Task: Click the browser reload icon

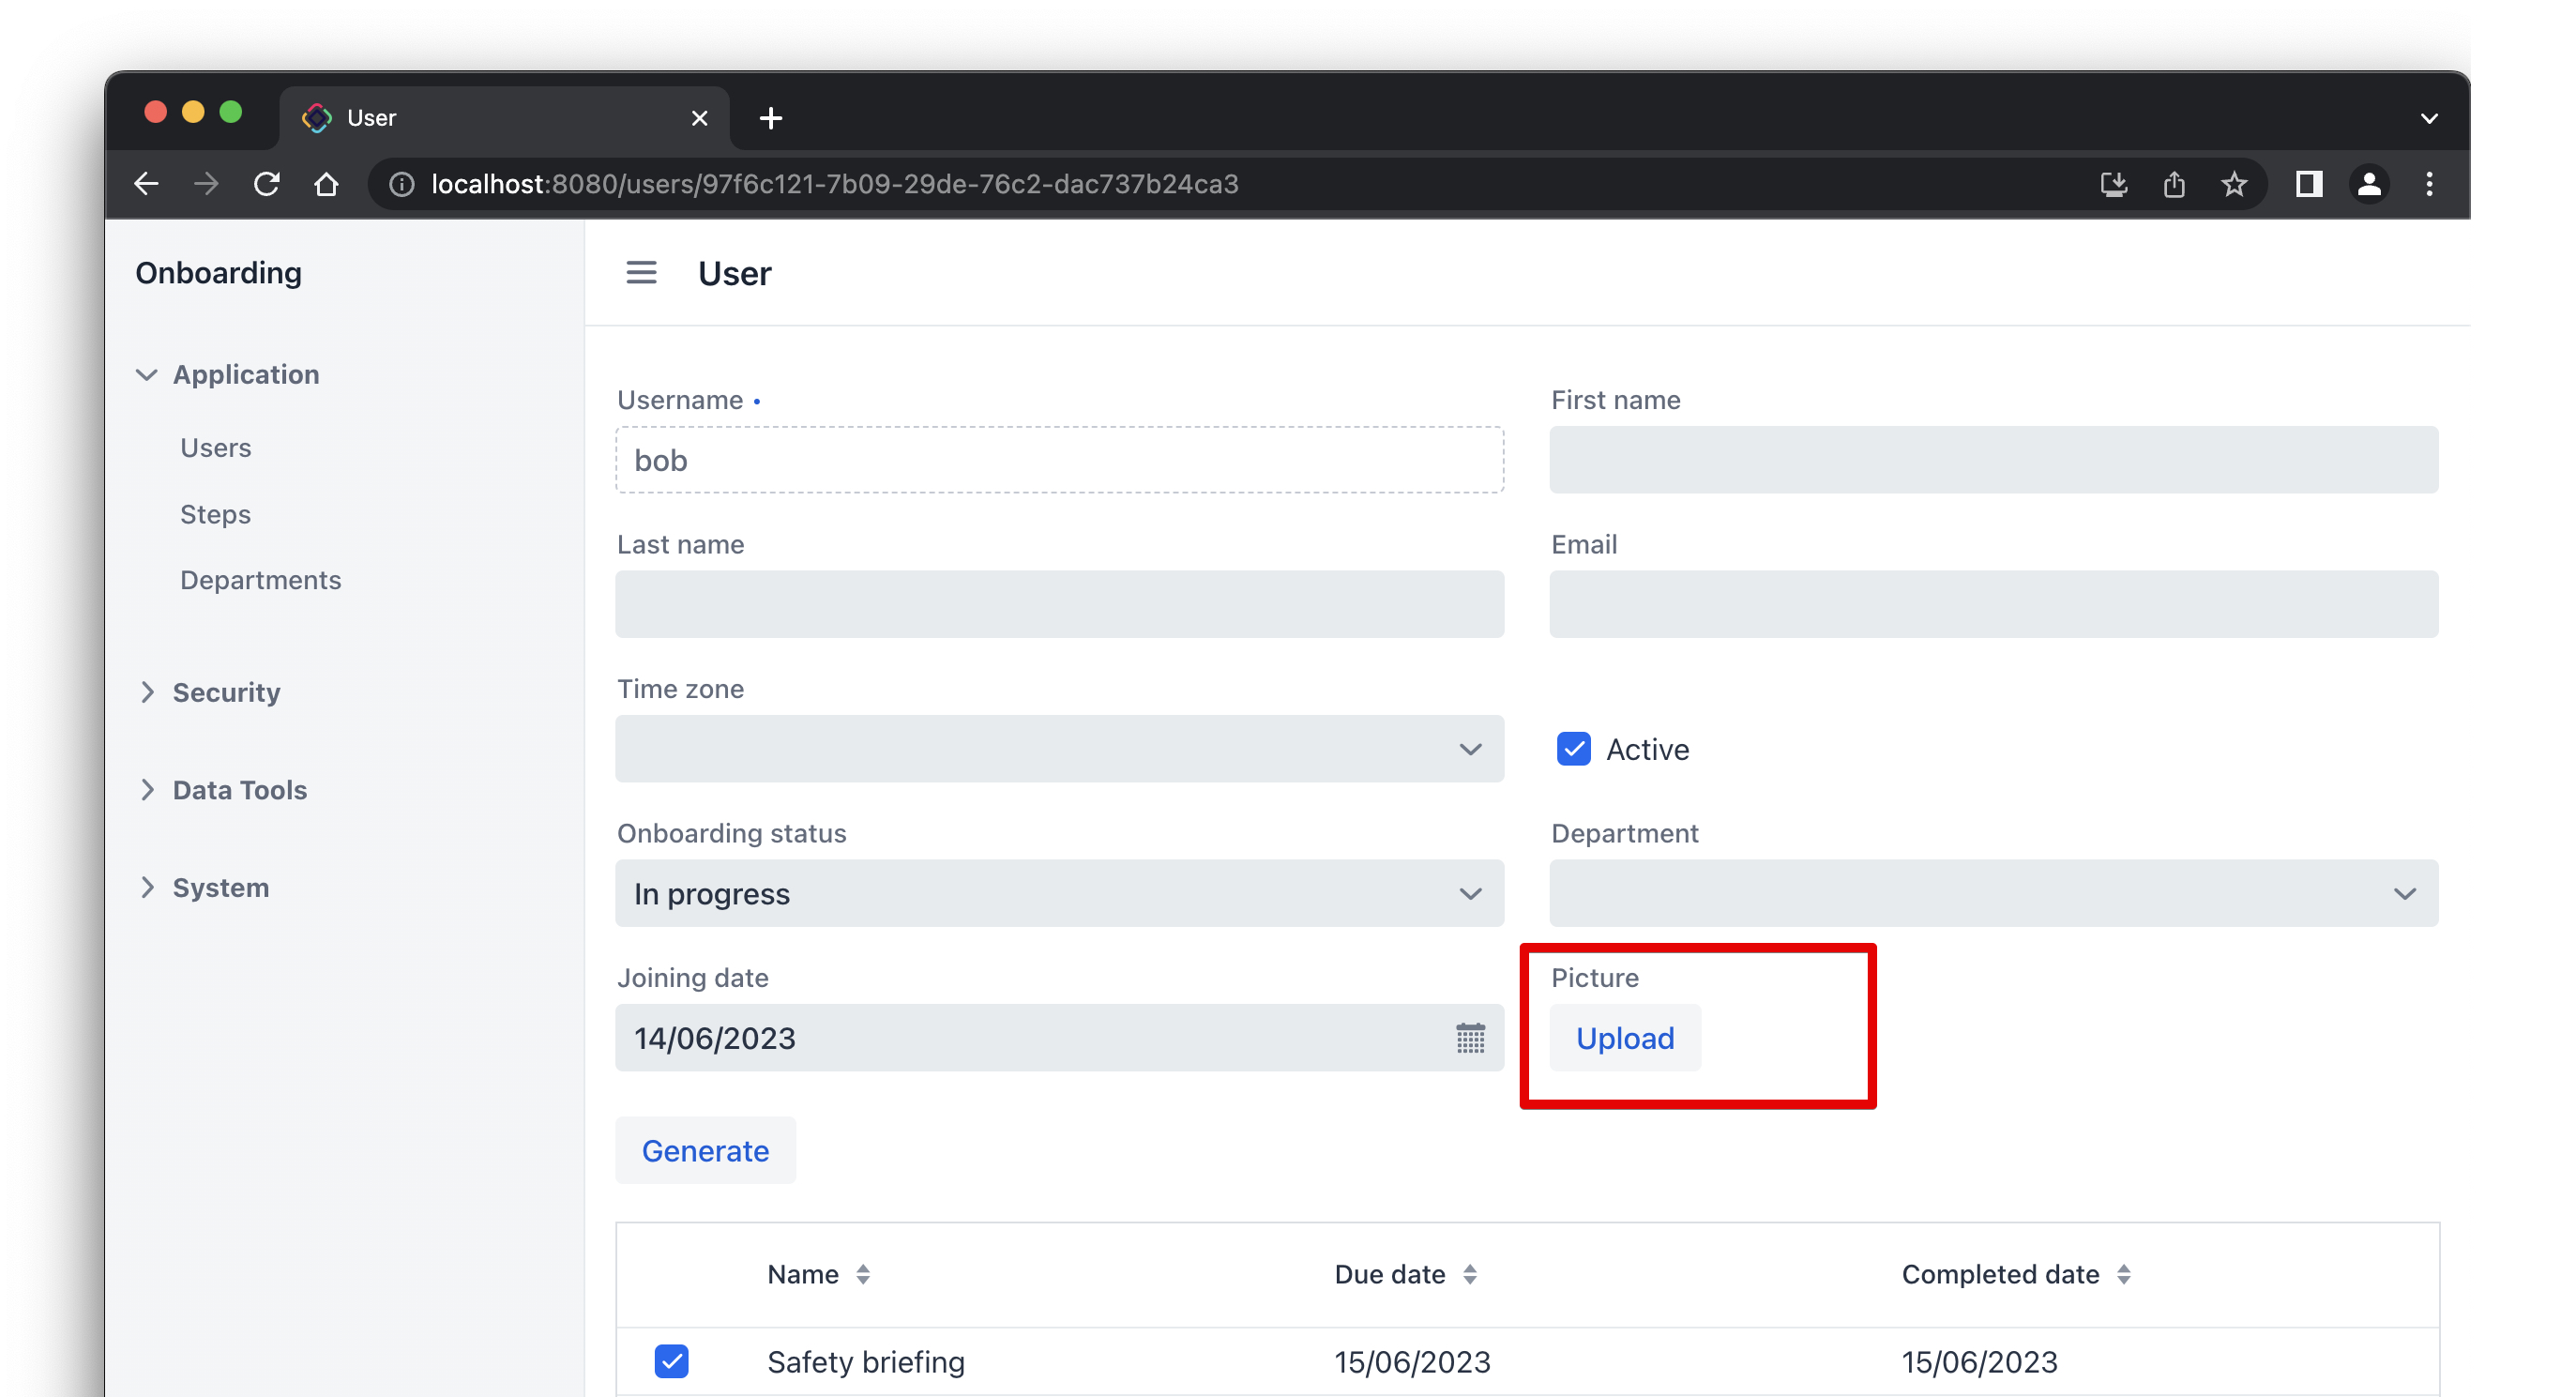Action: [266, 184]
